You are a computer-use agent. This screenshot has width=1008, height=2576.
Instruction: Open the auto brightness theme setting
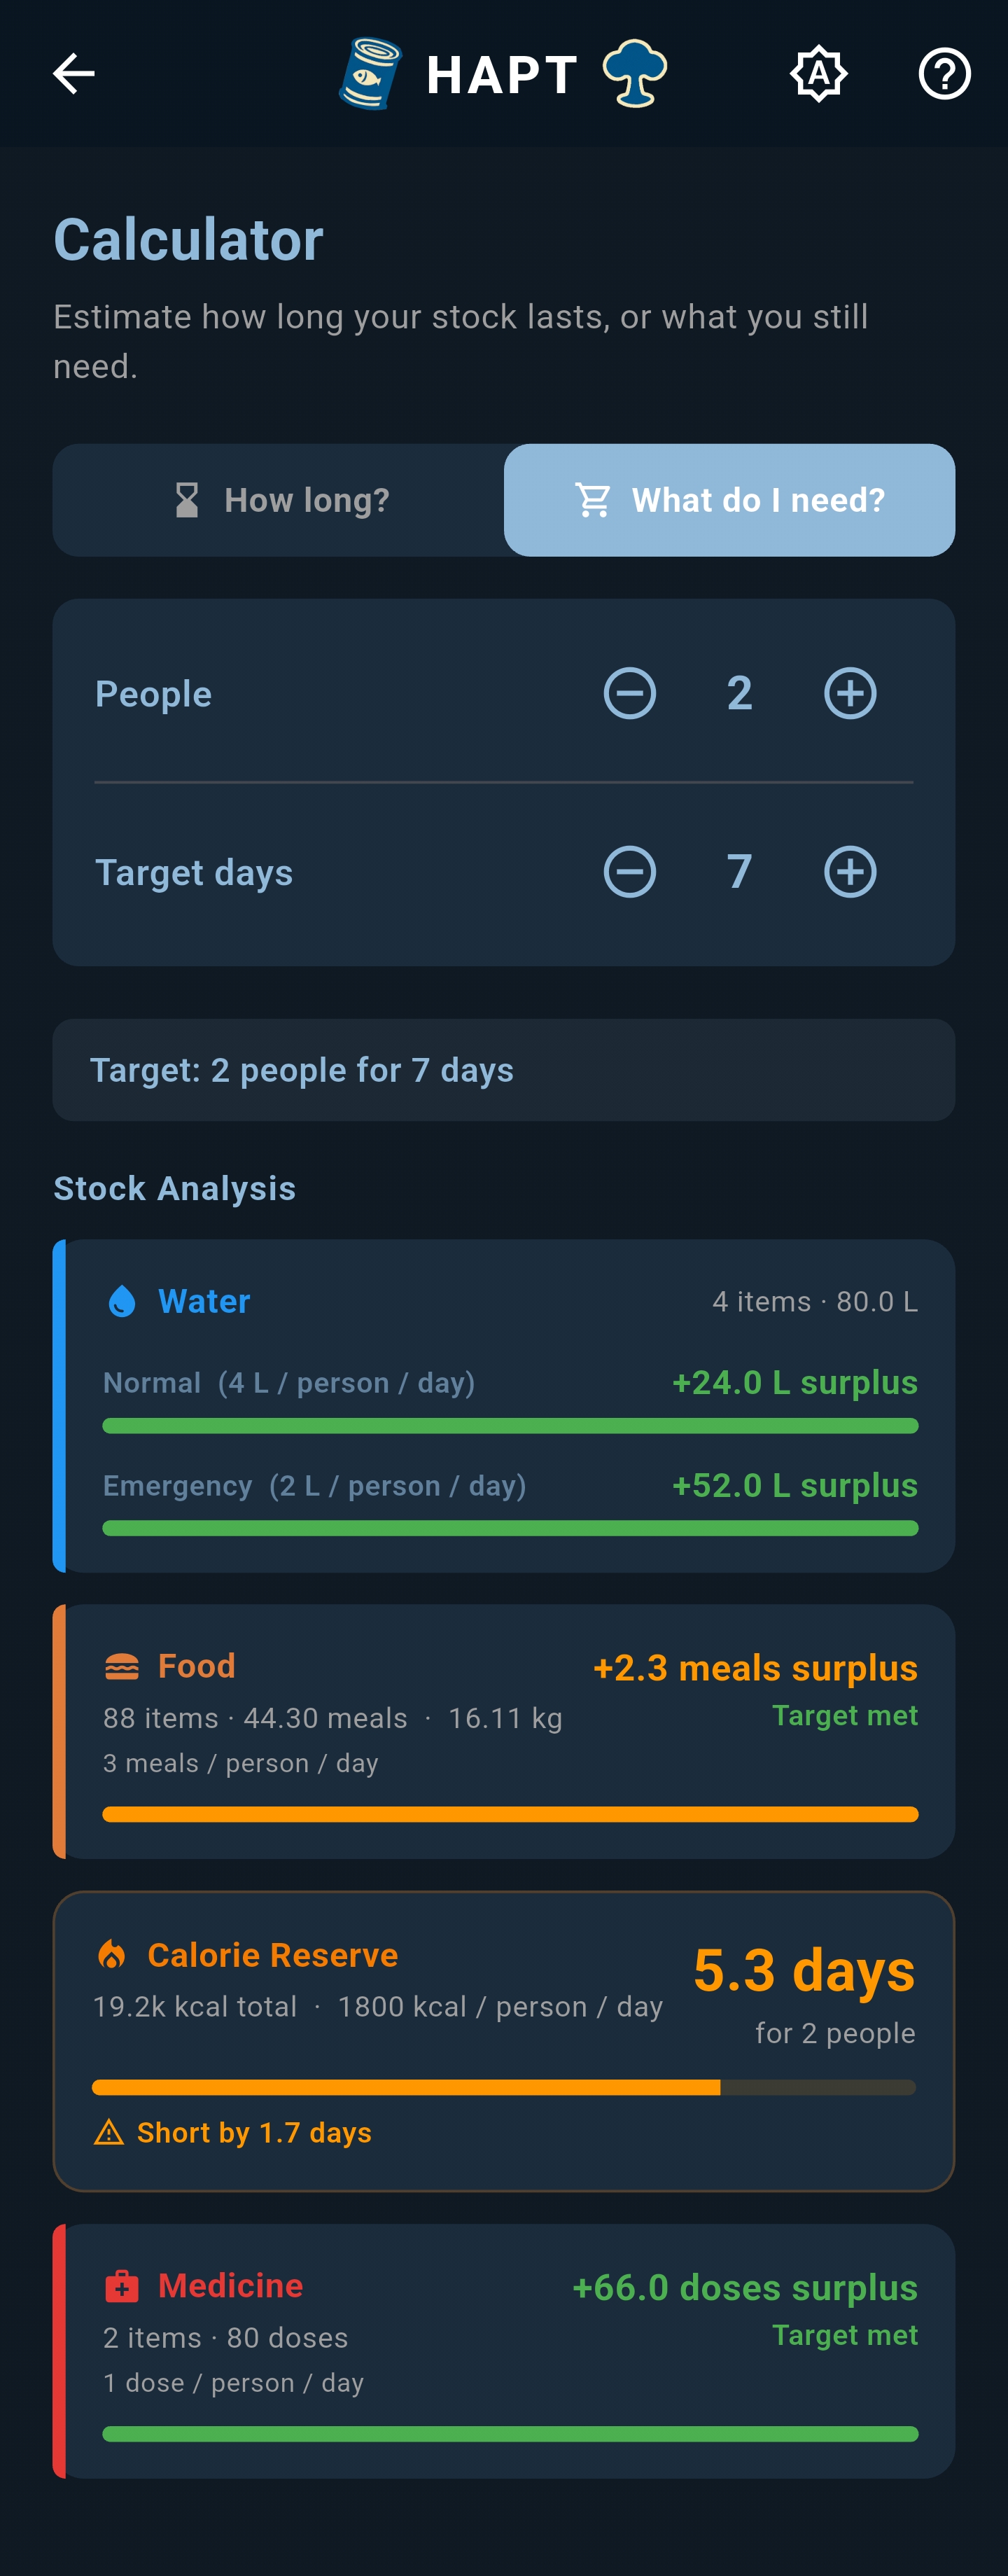click(819, 73)
